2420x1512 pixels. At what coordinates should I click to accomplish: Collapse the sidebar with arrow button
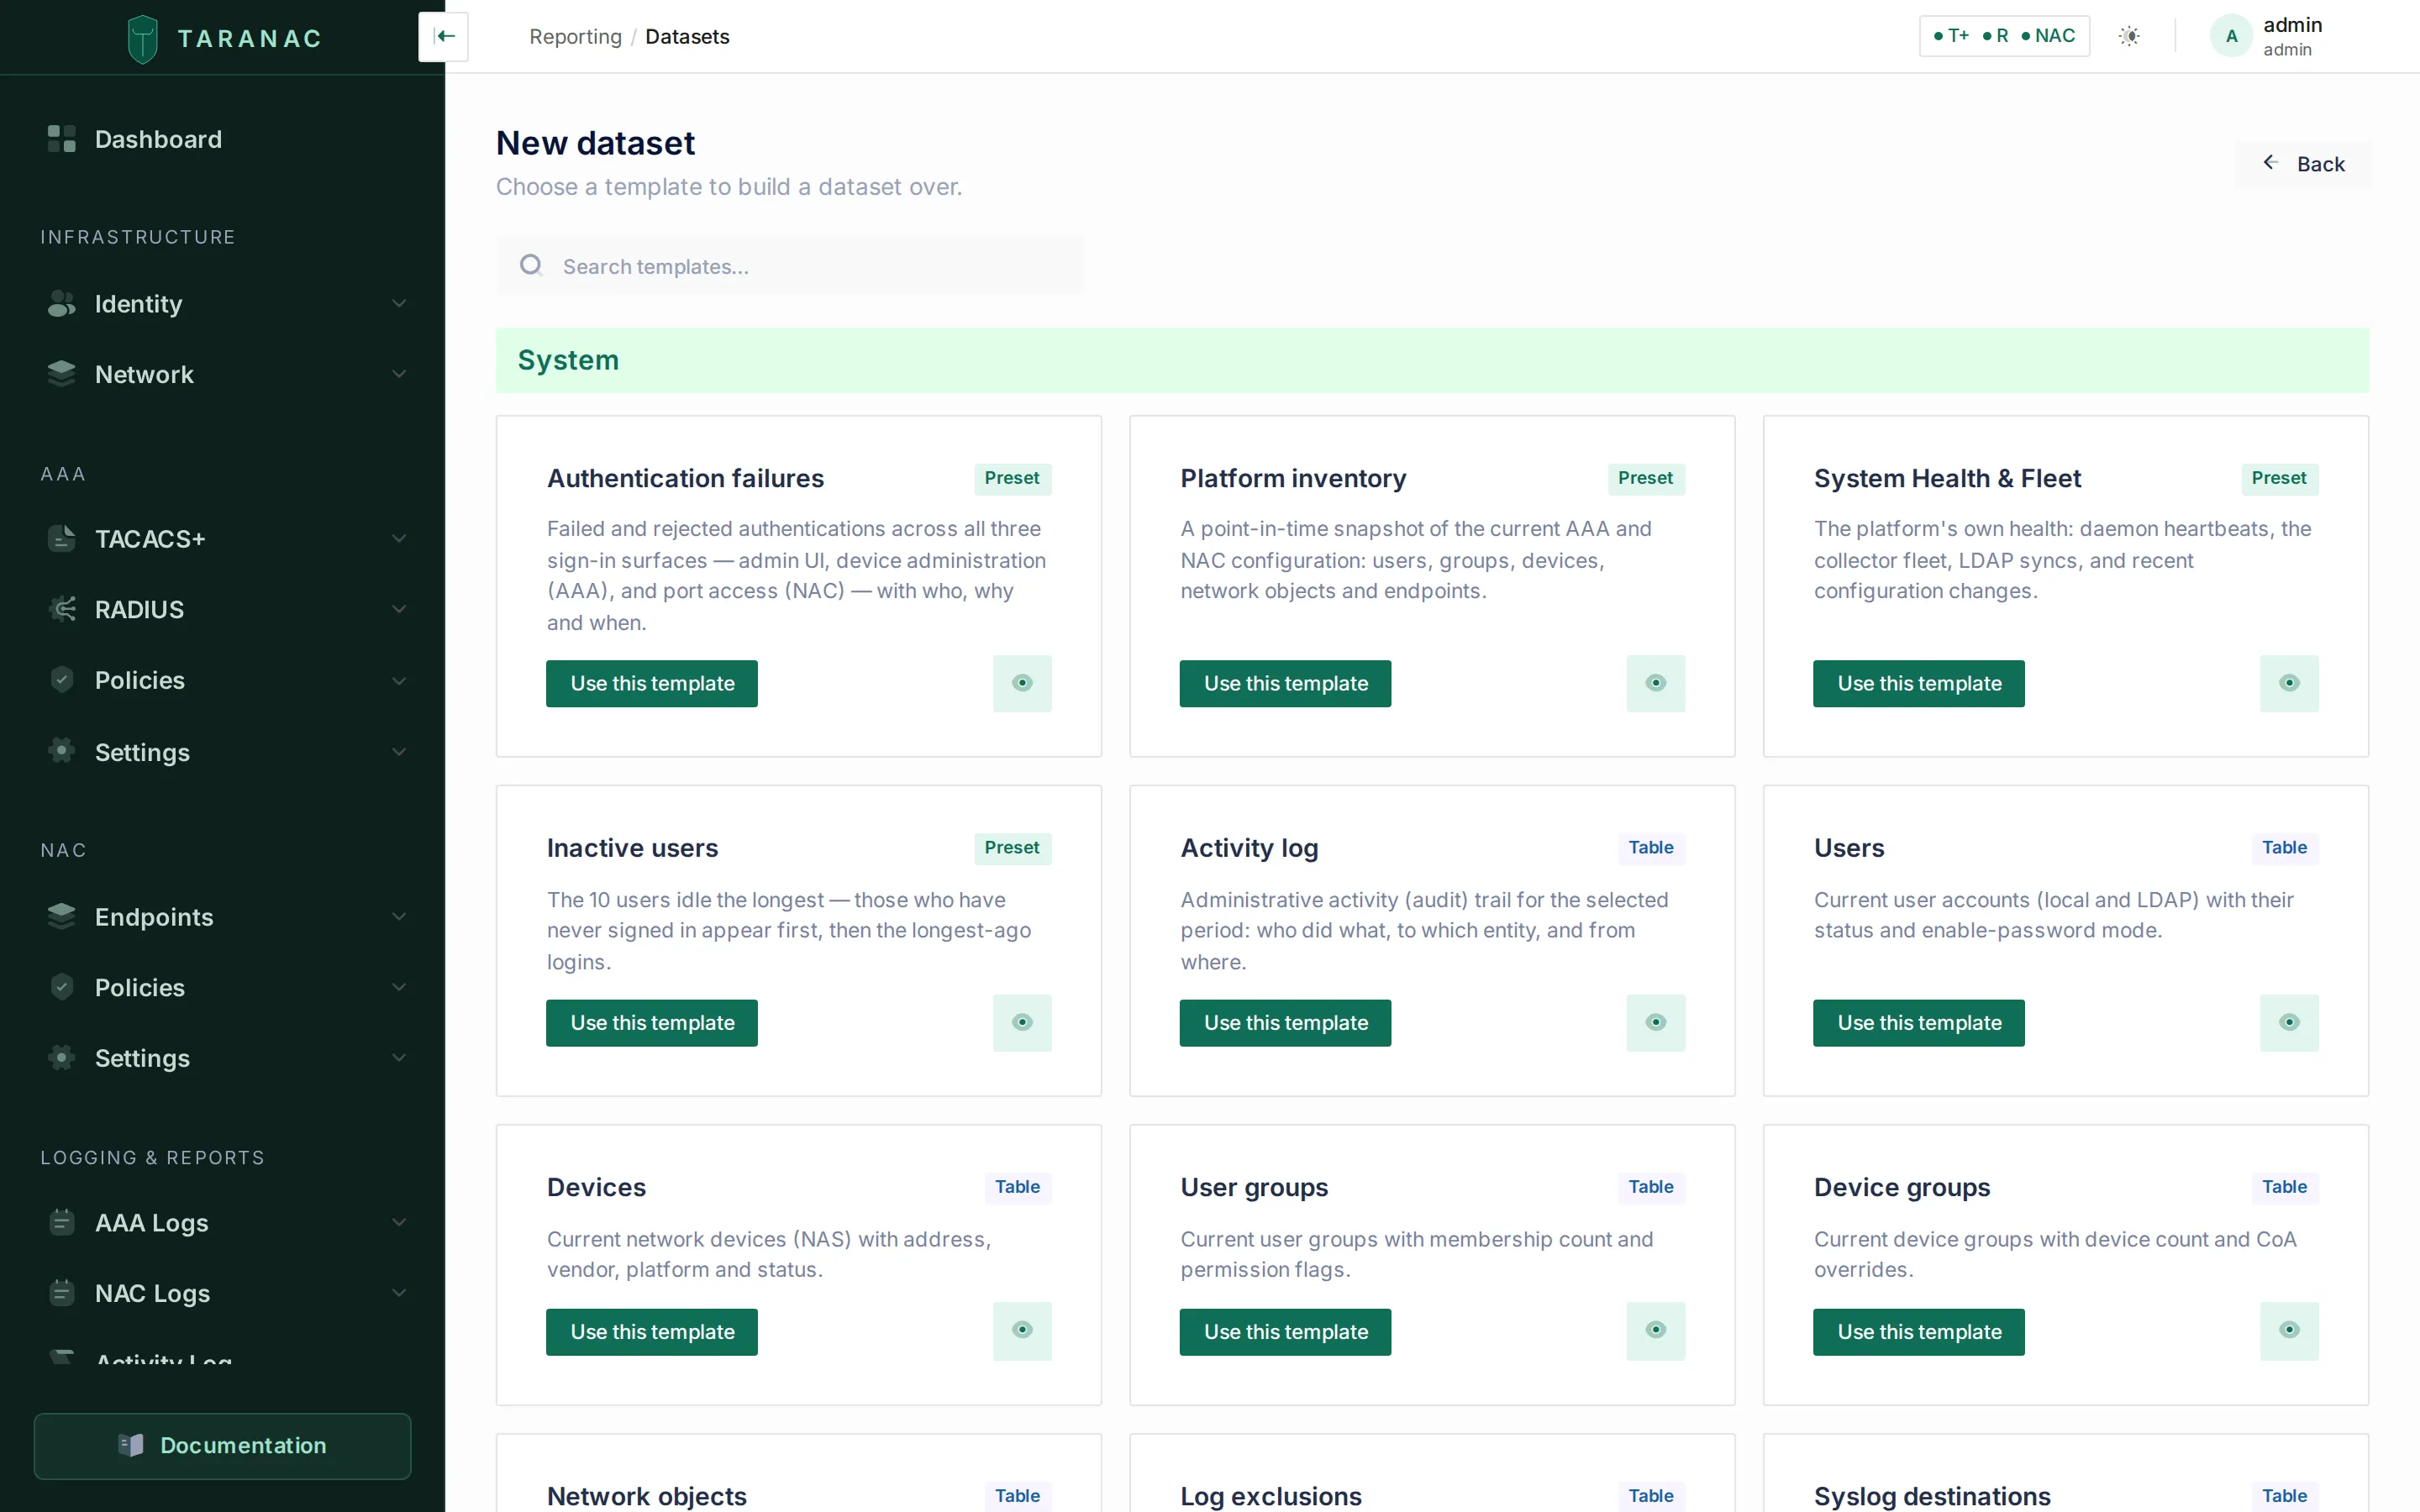[x=443, y=37]
